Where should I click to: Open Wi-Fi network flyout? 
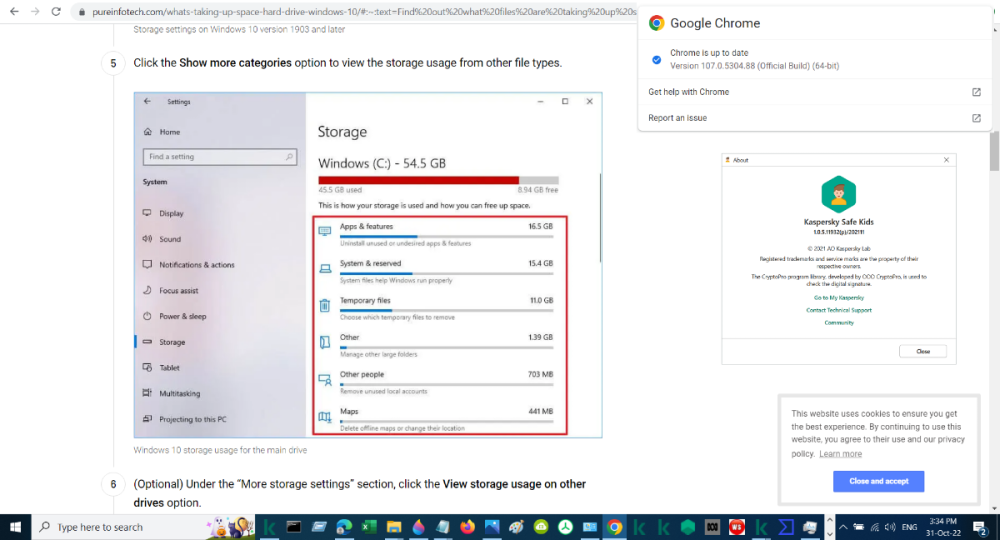click(x=875, y=527)
